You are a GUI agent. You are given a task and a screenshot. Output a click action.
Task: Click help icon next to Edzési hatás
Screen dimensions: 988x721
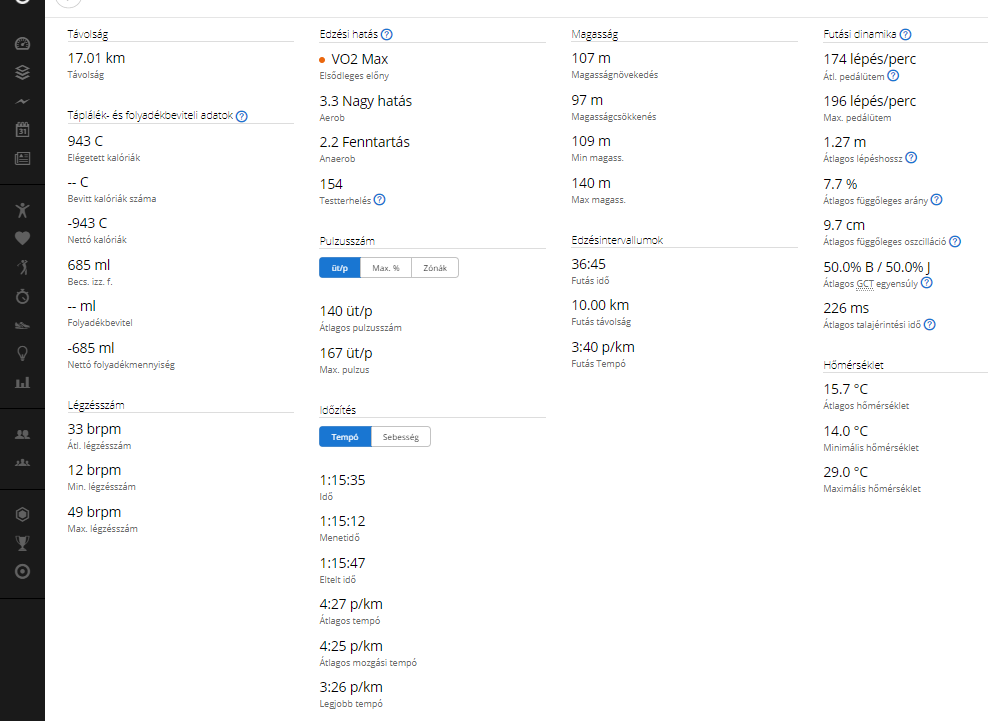pos(387,35)
